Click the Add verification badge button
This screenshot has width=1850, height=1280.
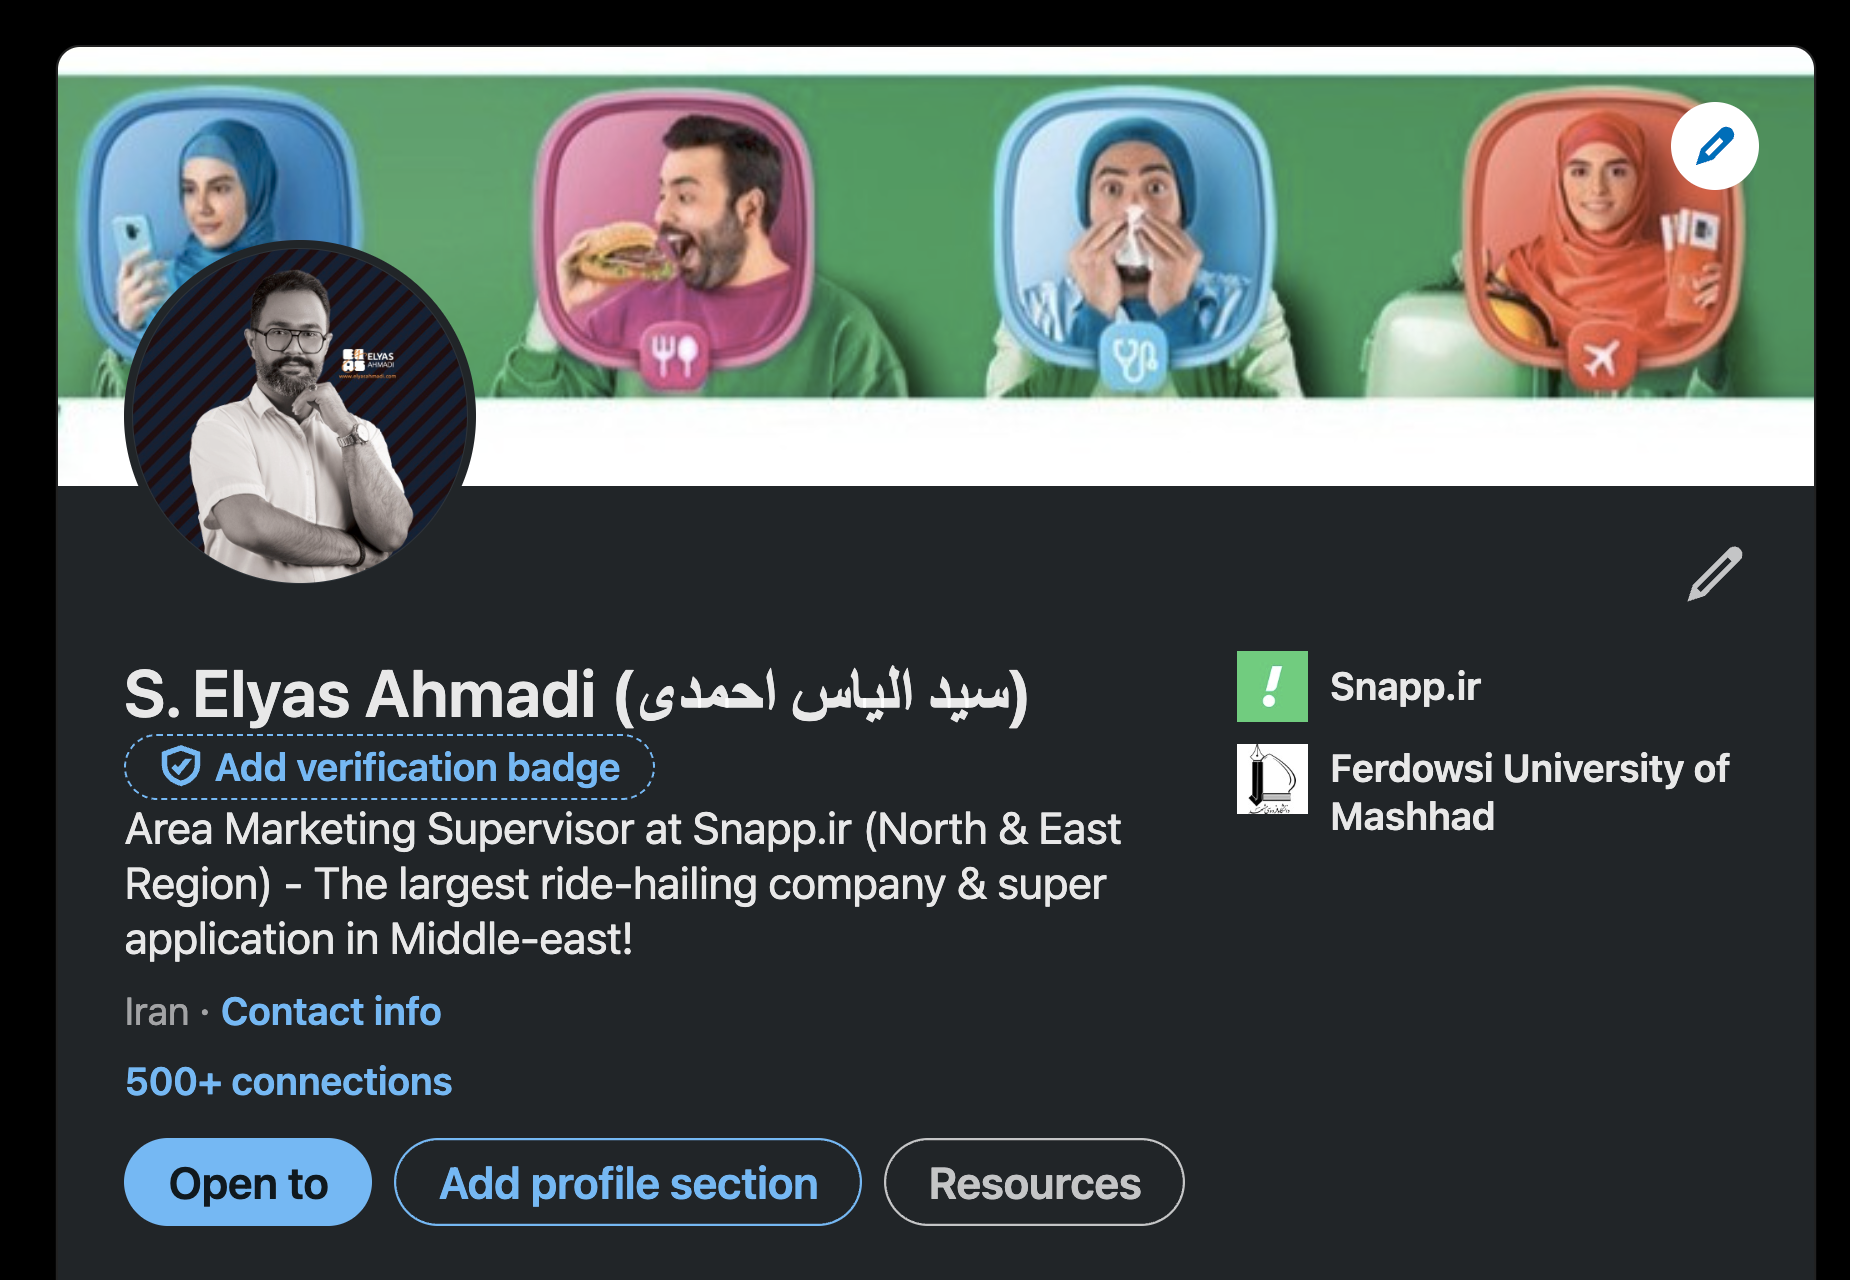(x=390, y=767)
